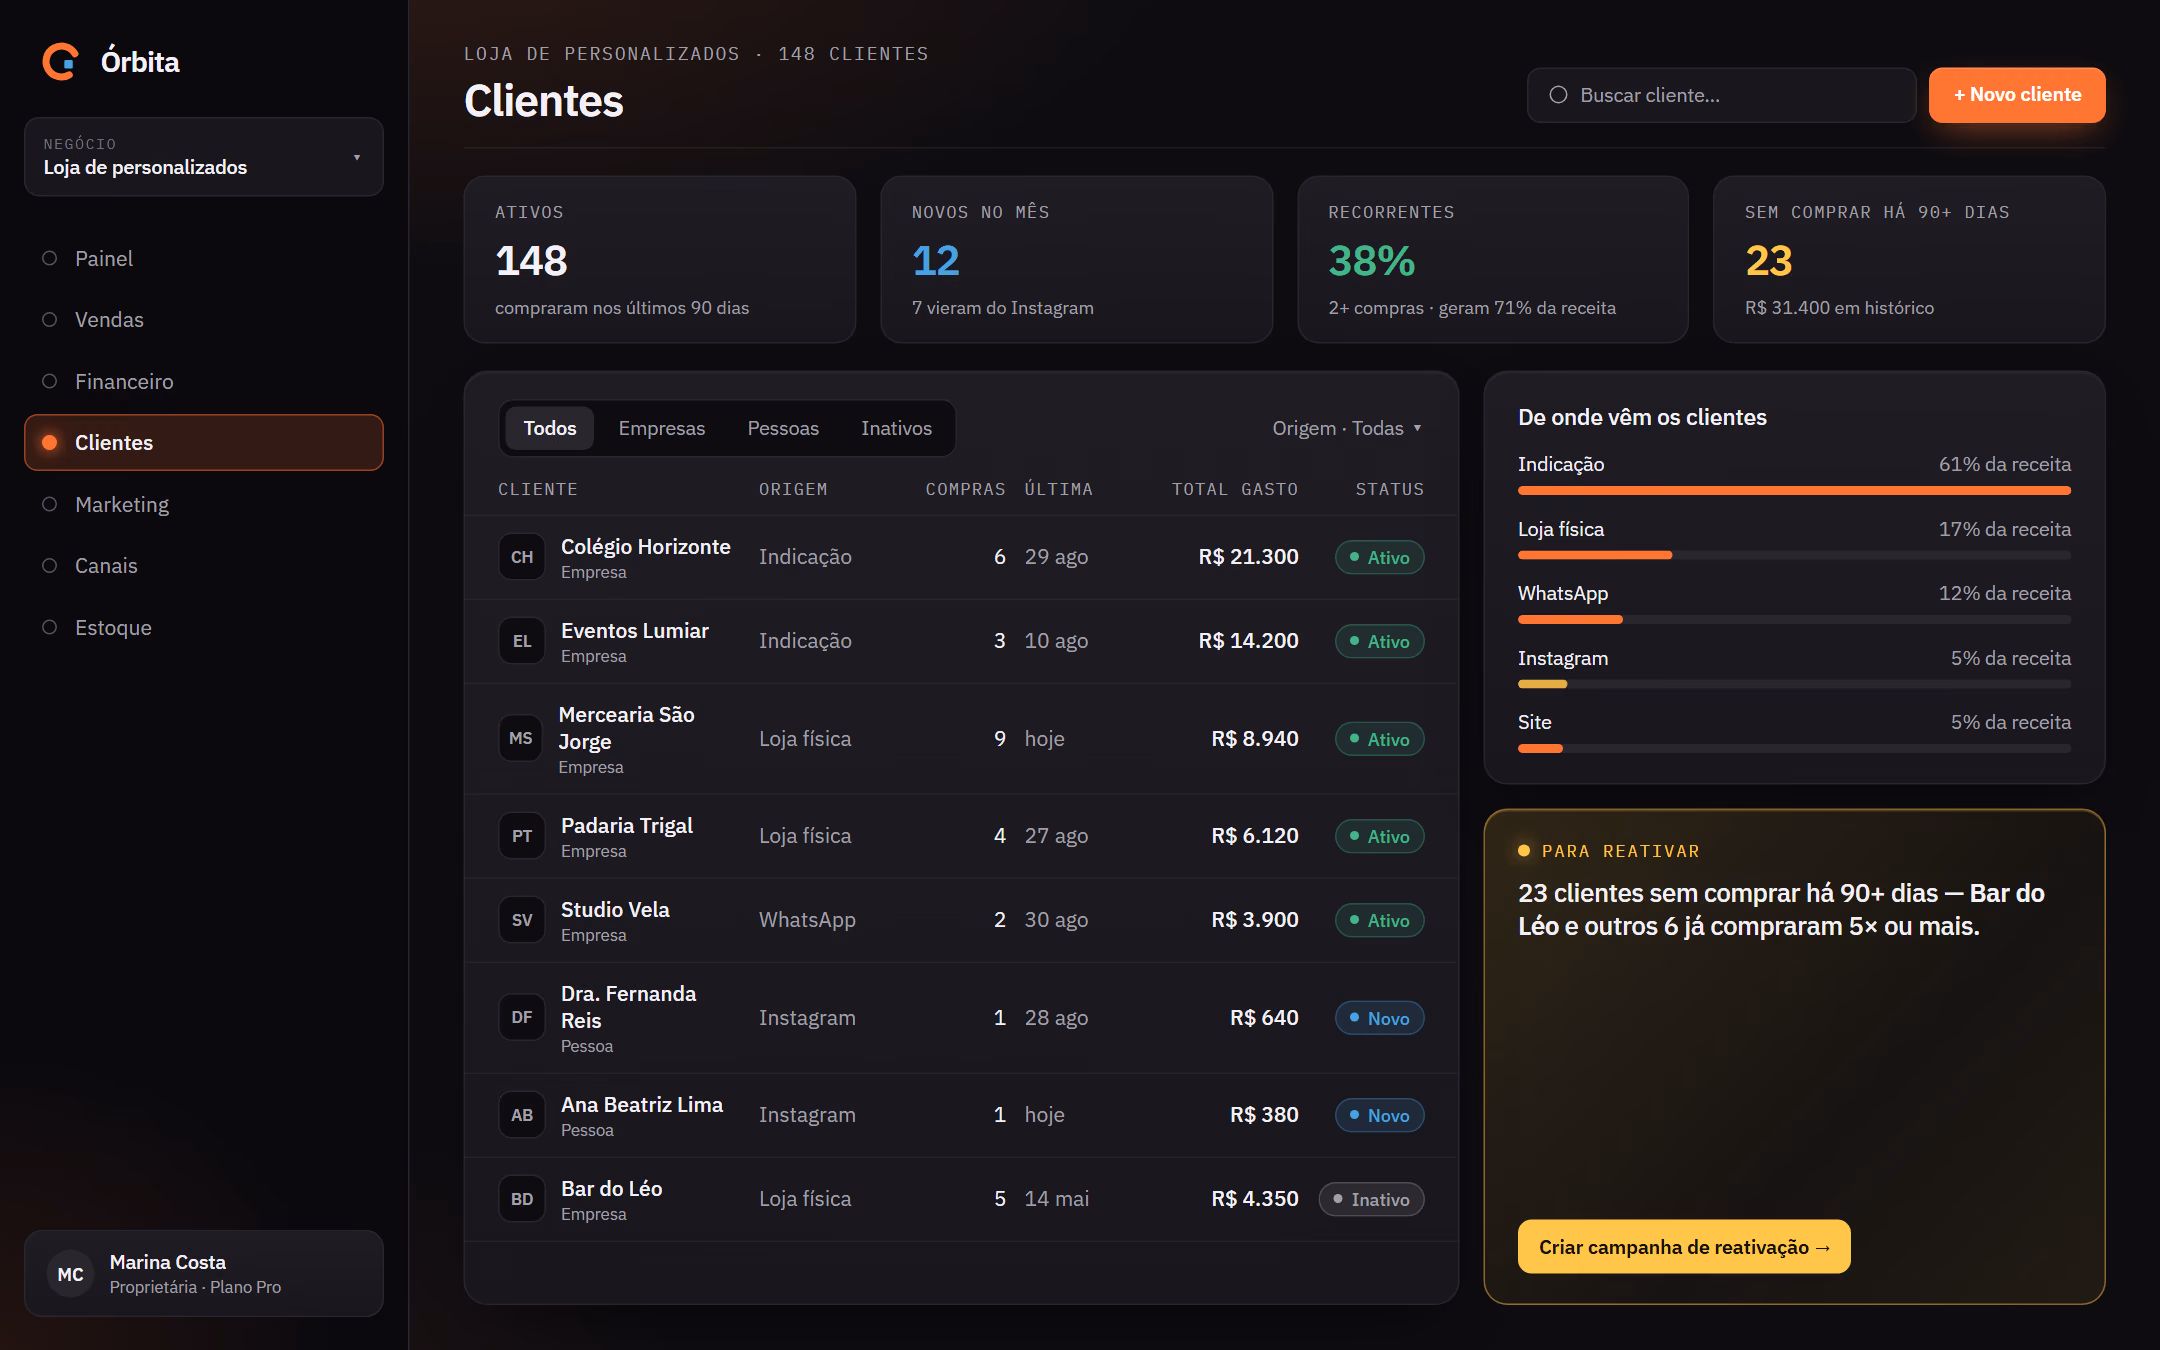Click the MC avatar of Marina Costa
The height and width of the screenshot is (1350, 2160).
[70, 1274]
